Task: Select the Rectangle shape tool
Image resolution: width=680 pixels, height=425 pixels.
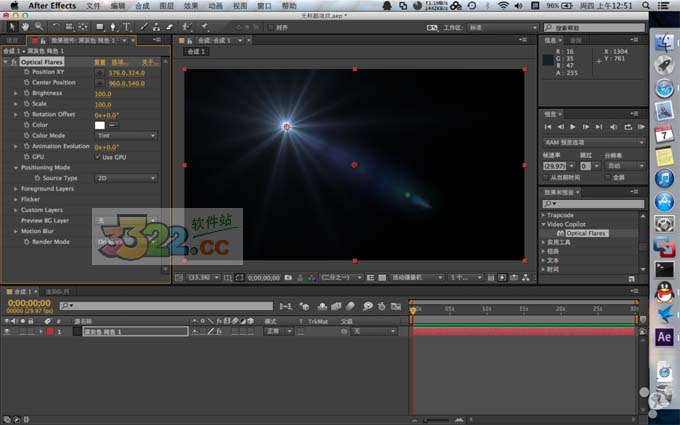Action: point(100,27)
